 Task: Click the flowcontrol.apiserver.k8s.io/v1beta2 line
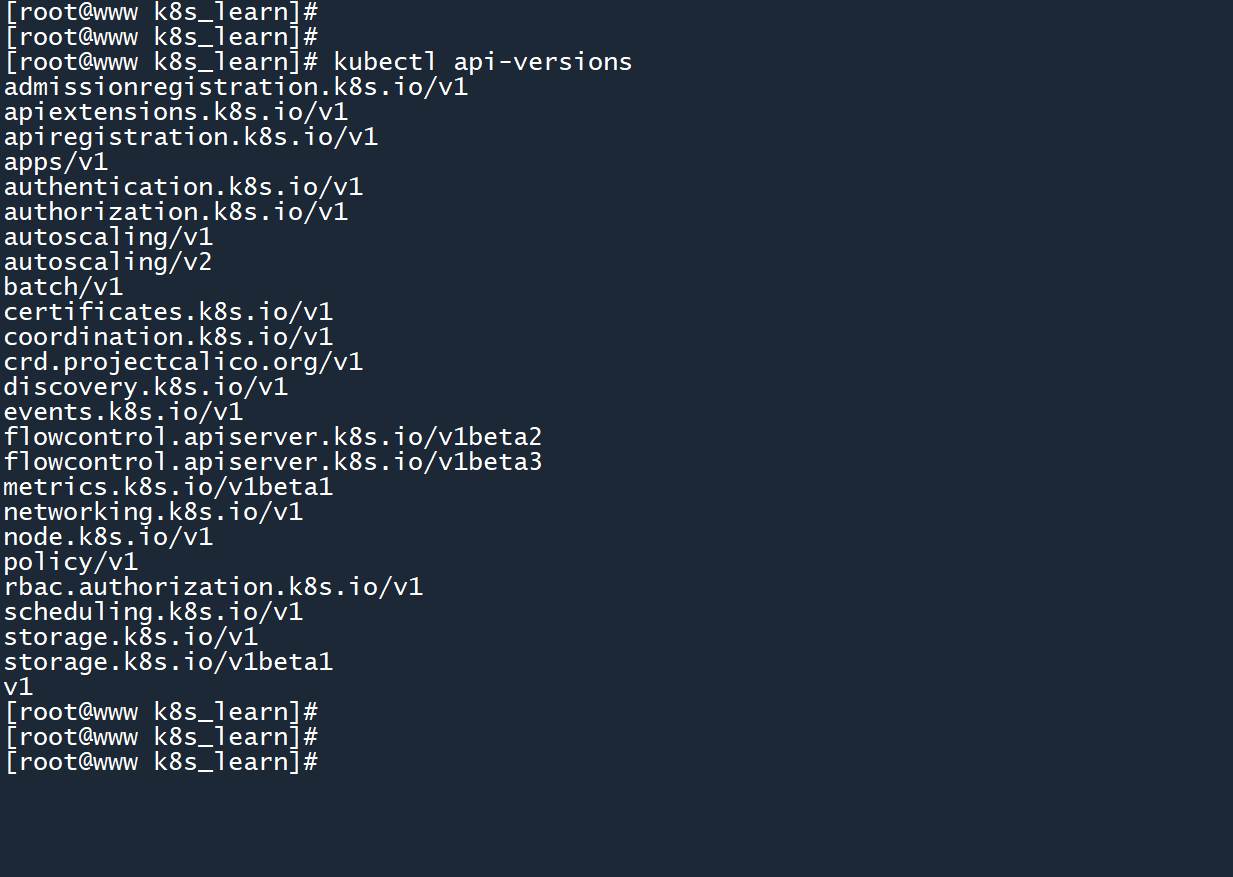[273, 437]
